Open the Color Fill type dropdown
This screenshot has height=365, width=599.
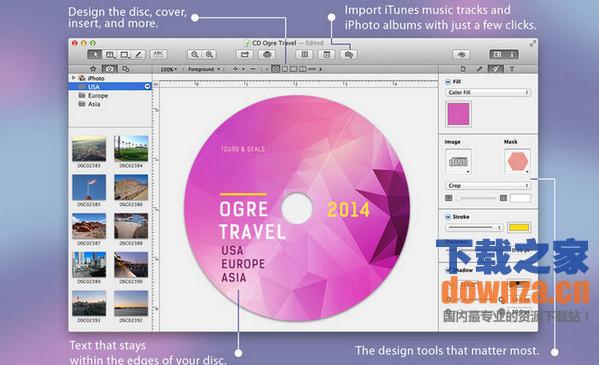click(x=488, y=92)
